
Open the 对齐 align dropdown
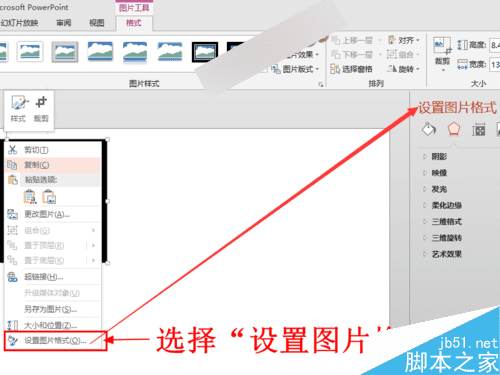pos(403,41)
